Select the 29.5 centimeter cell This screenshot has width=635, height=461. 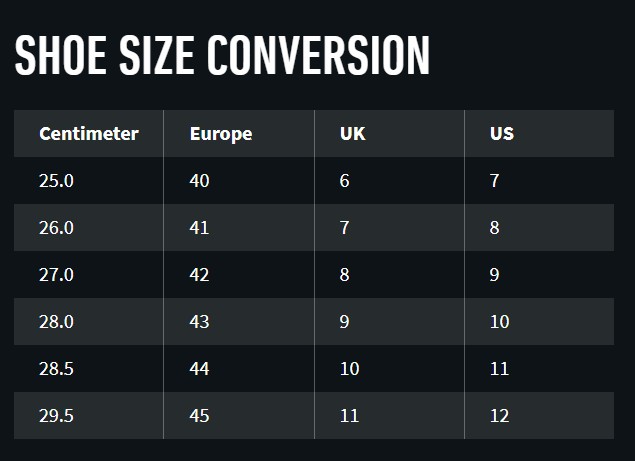tap(56, 416)
